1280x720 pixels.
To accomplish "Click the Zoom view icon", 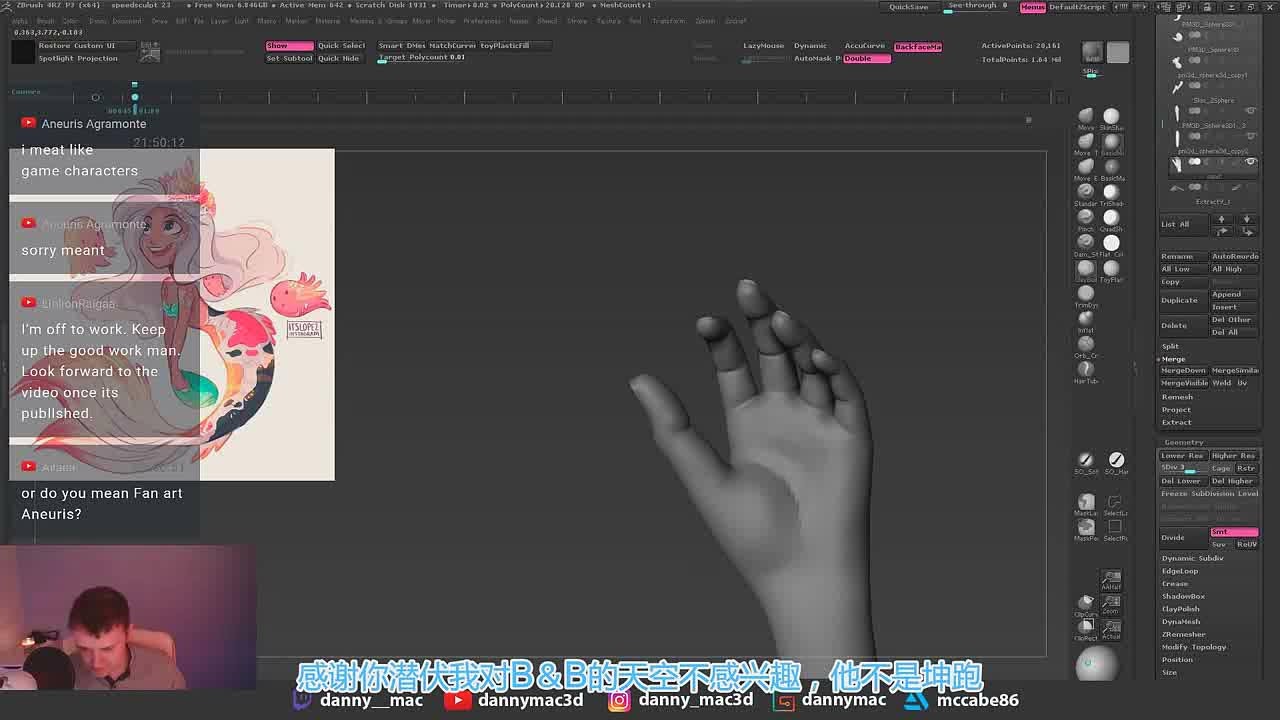I will [x=1111, y=603].
